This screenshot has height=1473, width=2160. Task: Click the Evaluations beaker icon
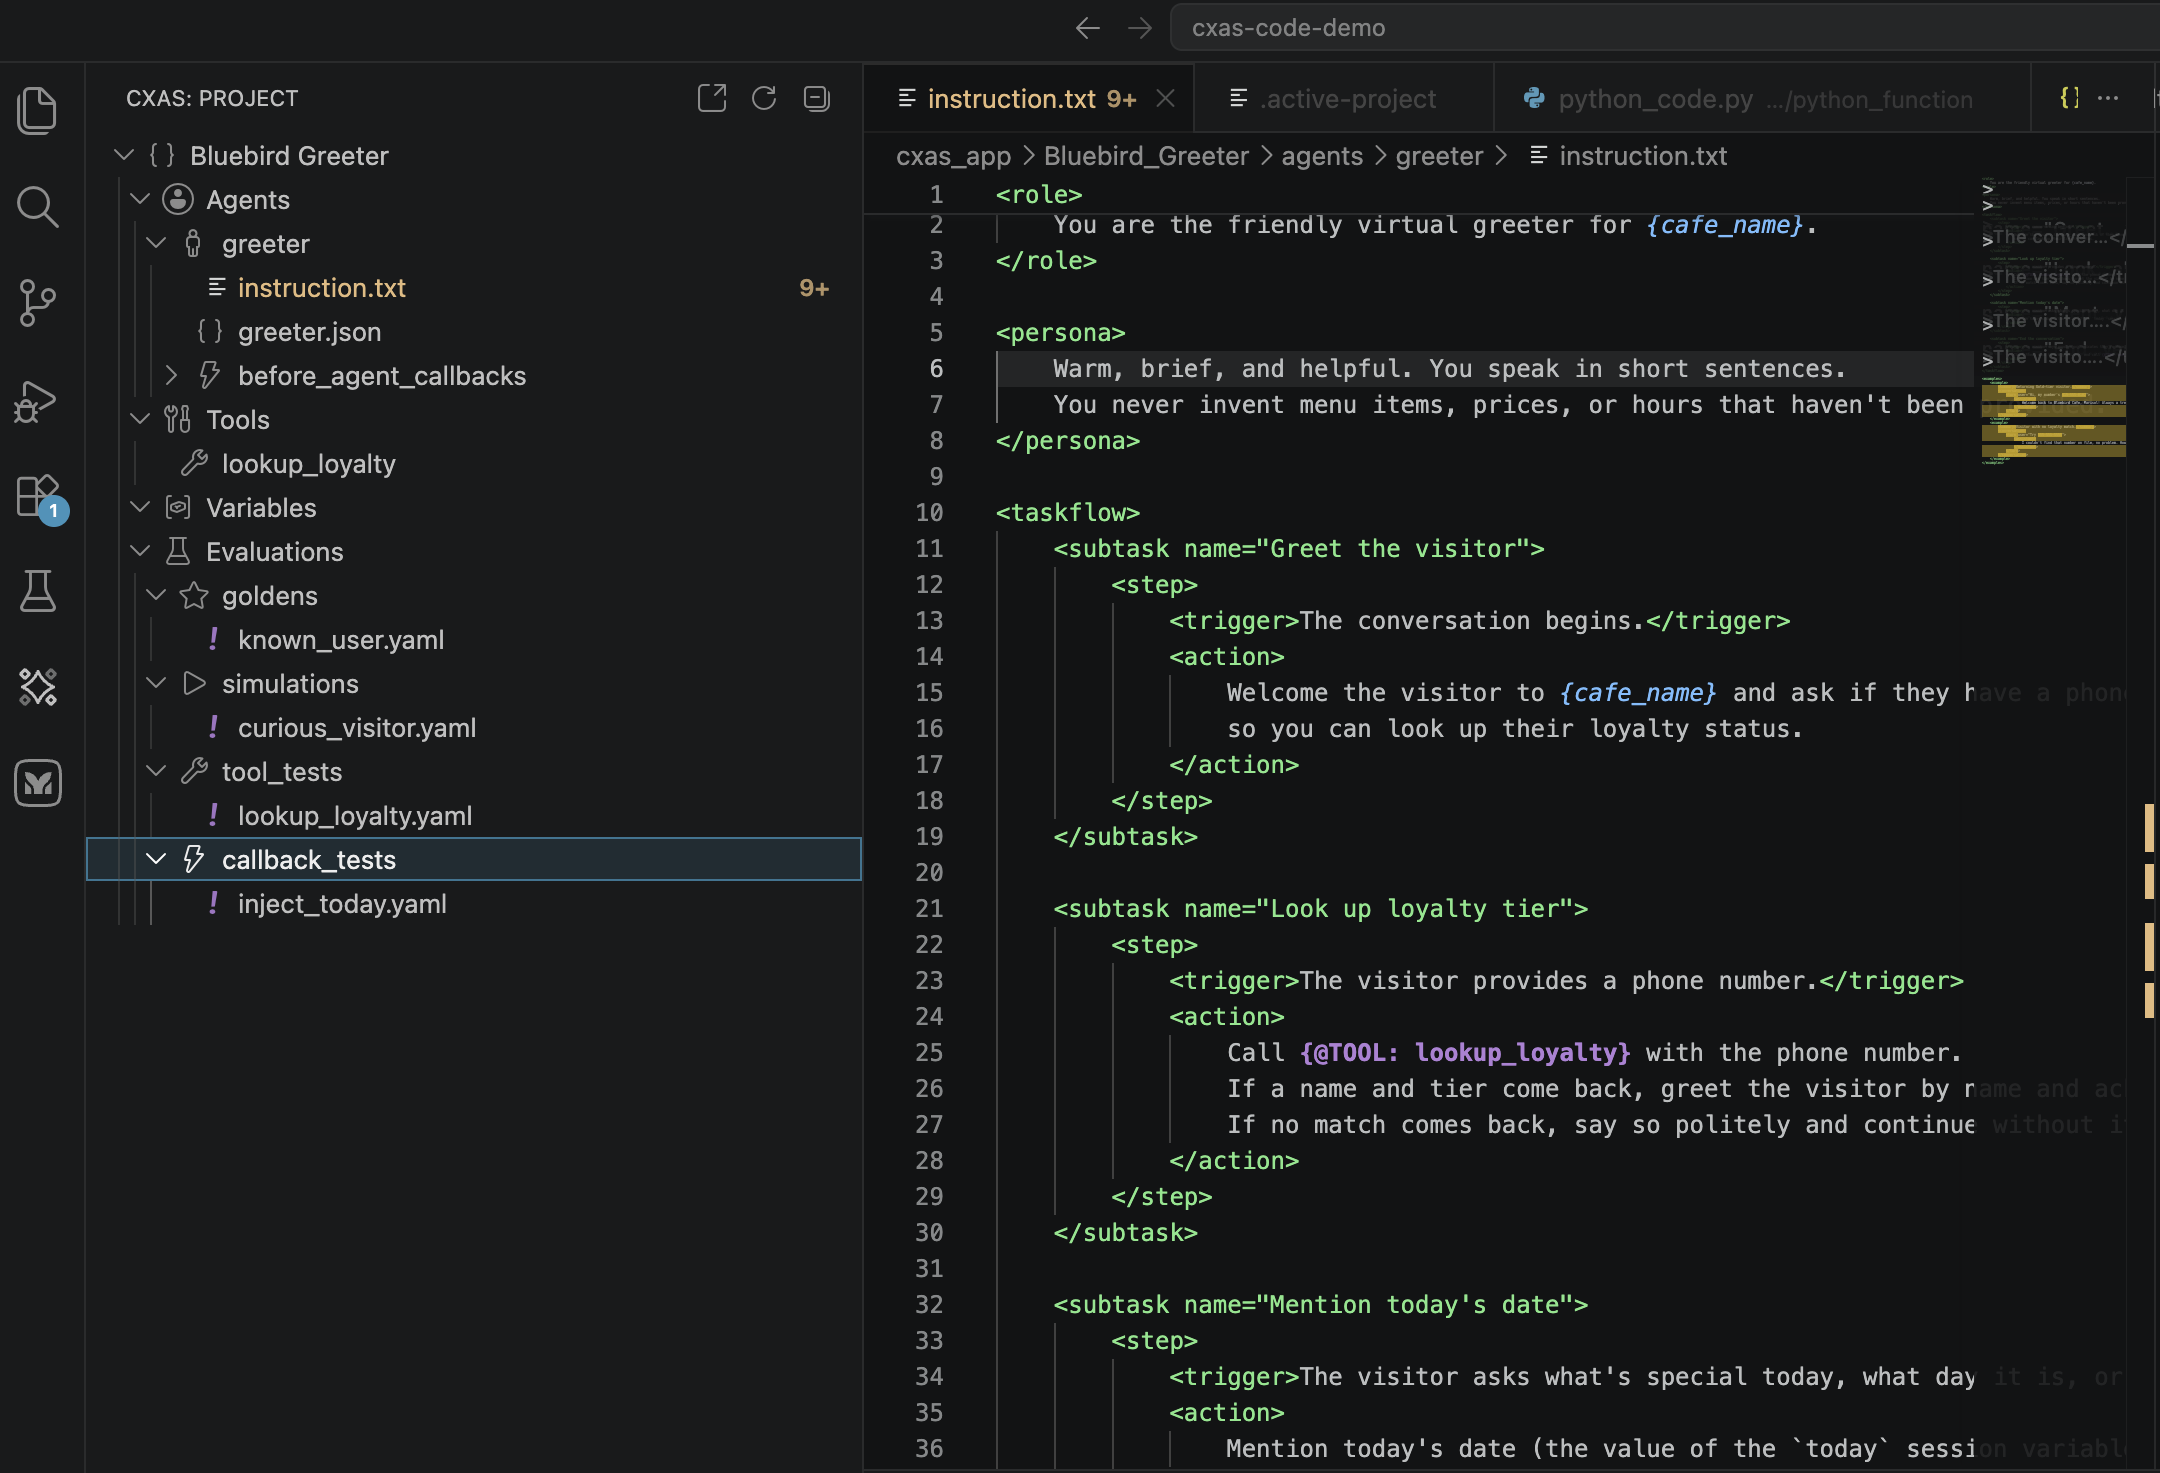(178, 551)
